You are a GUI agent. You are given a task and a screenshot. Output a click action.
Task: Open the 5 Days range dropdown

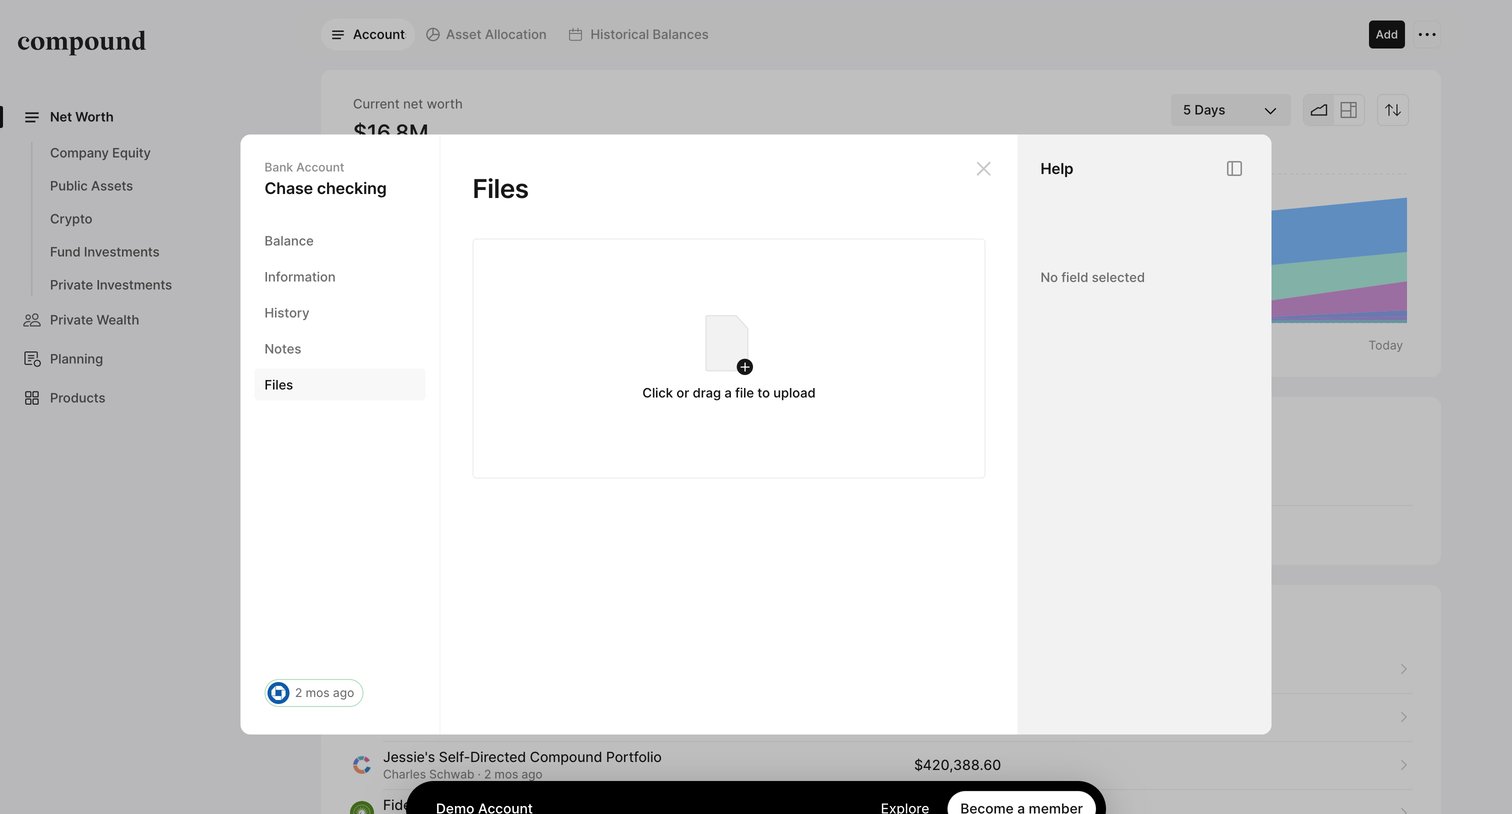point(1230,110)
